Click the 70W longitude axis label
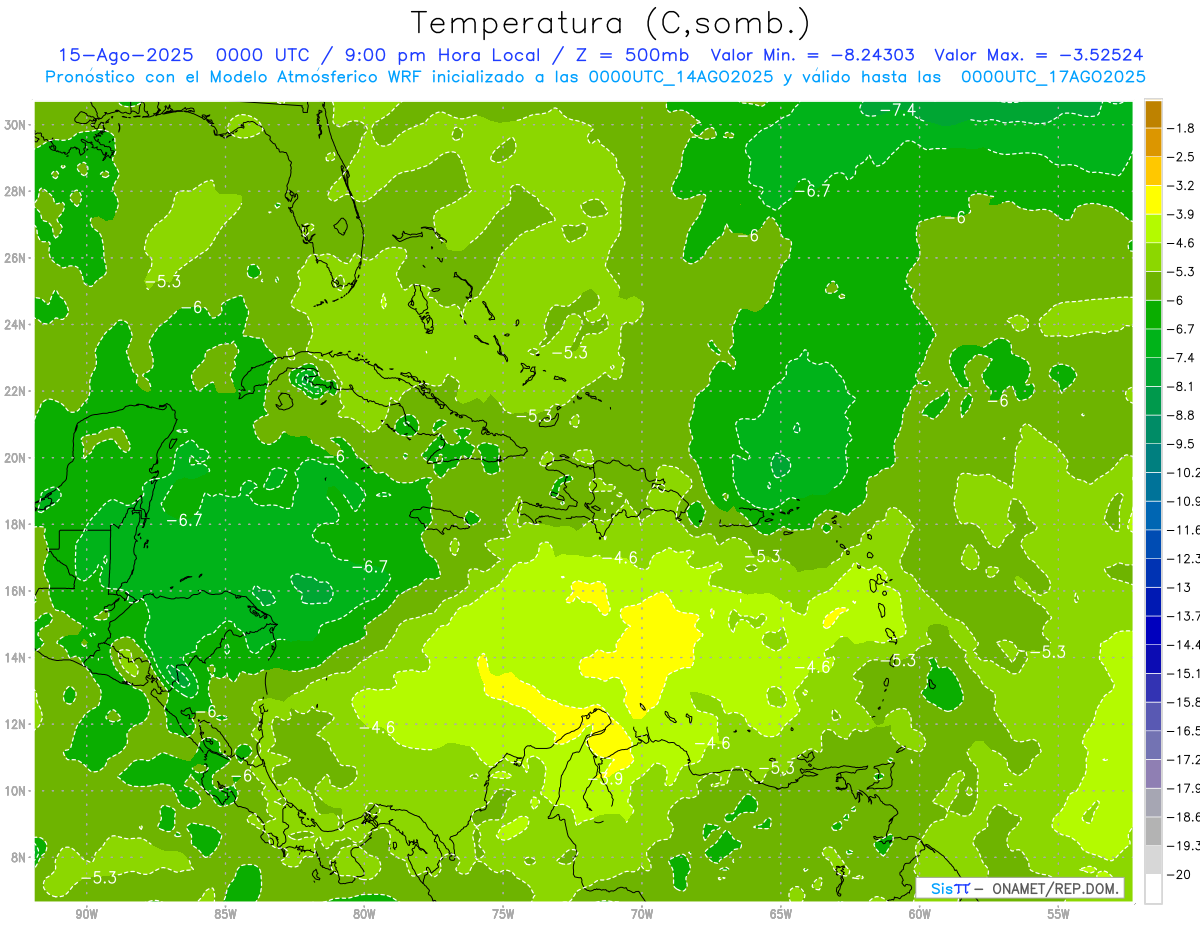The width and height of the screenshot is (1200, 927). [x=642, y=914]
